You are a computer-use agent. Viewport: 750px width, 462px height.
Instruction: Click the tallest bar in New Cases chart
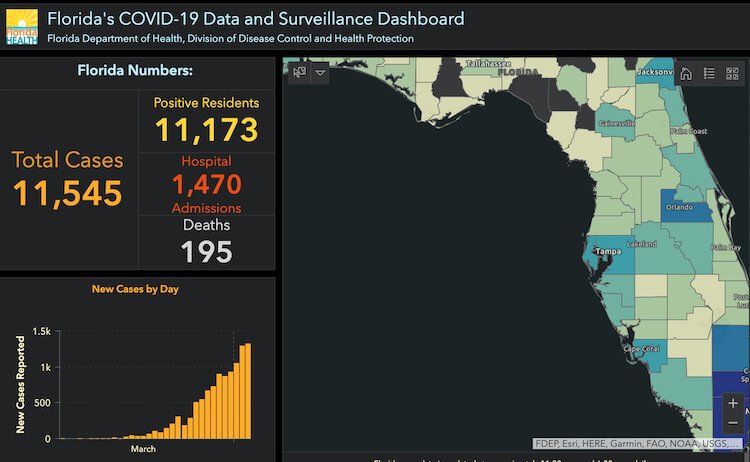click(x=247, y=391)
